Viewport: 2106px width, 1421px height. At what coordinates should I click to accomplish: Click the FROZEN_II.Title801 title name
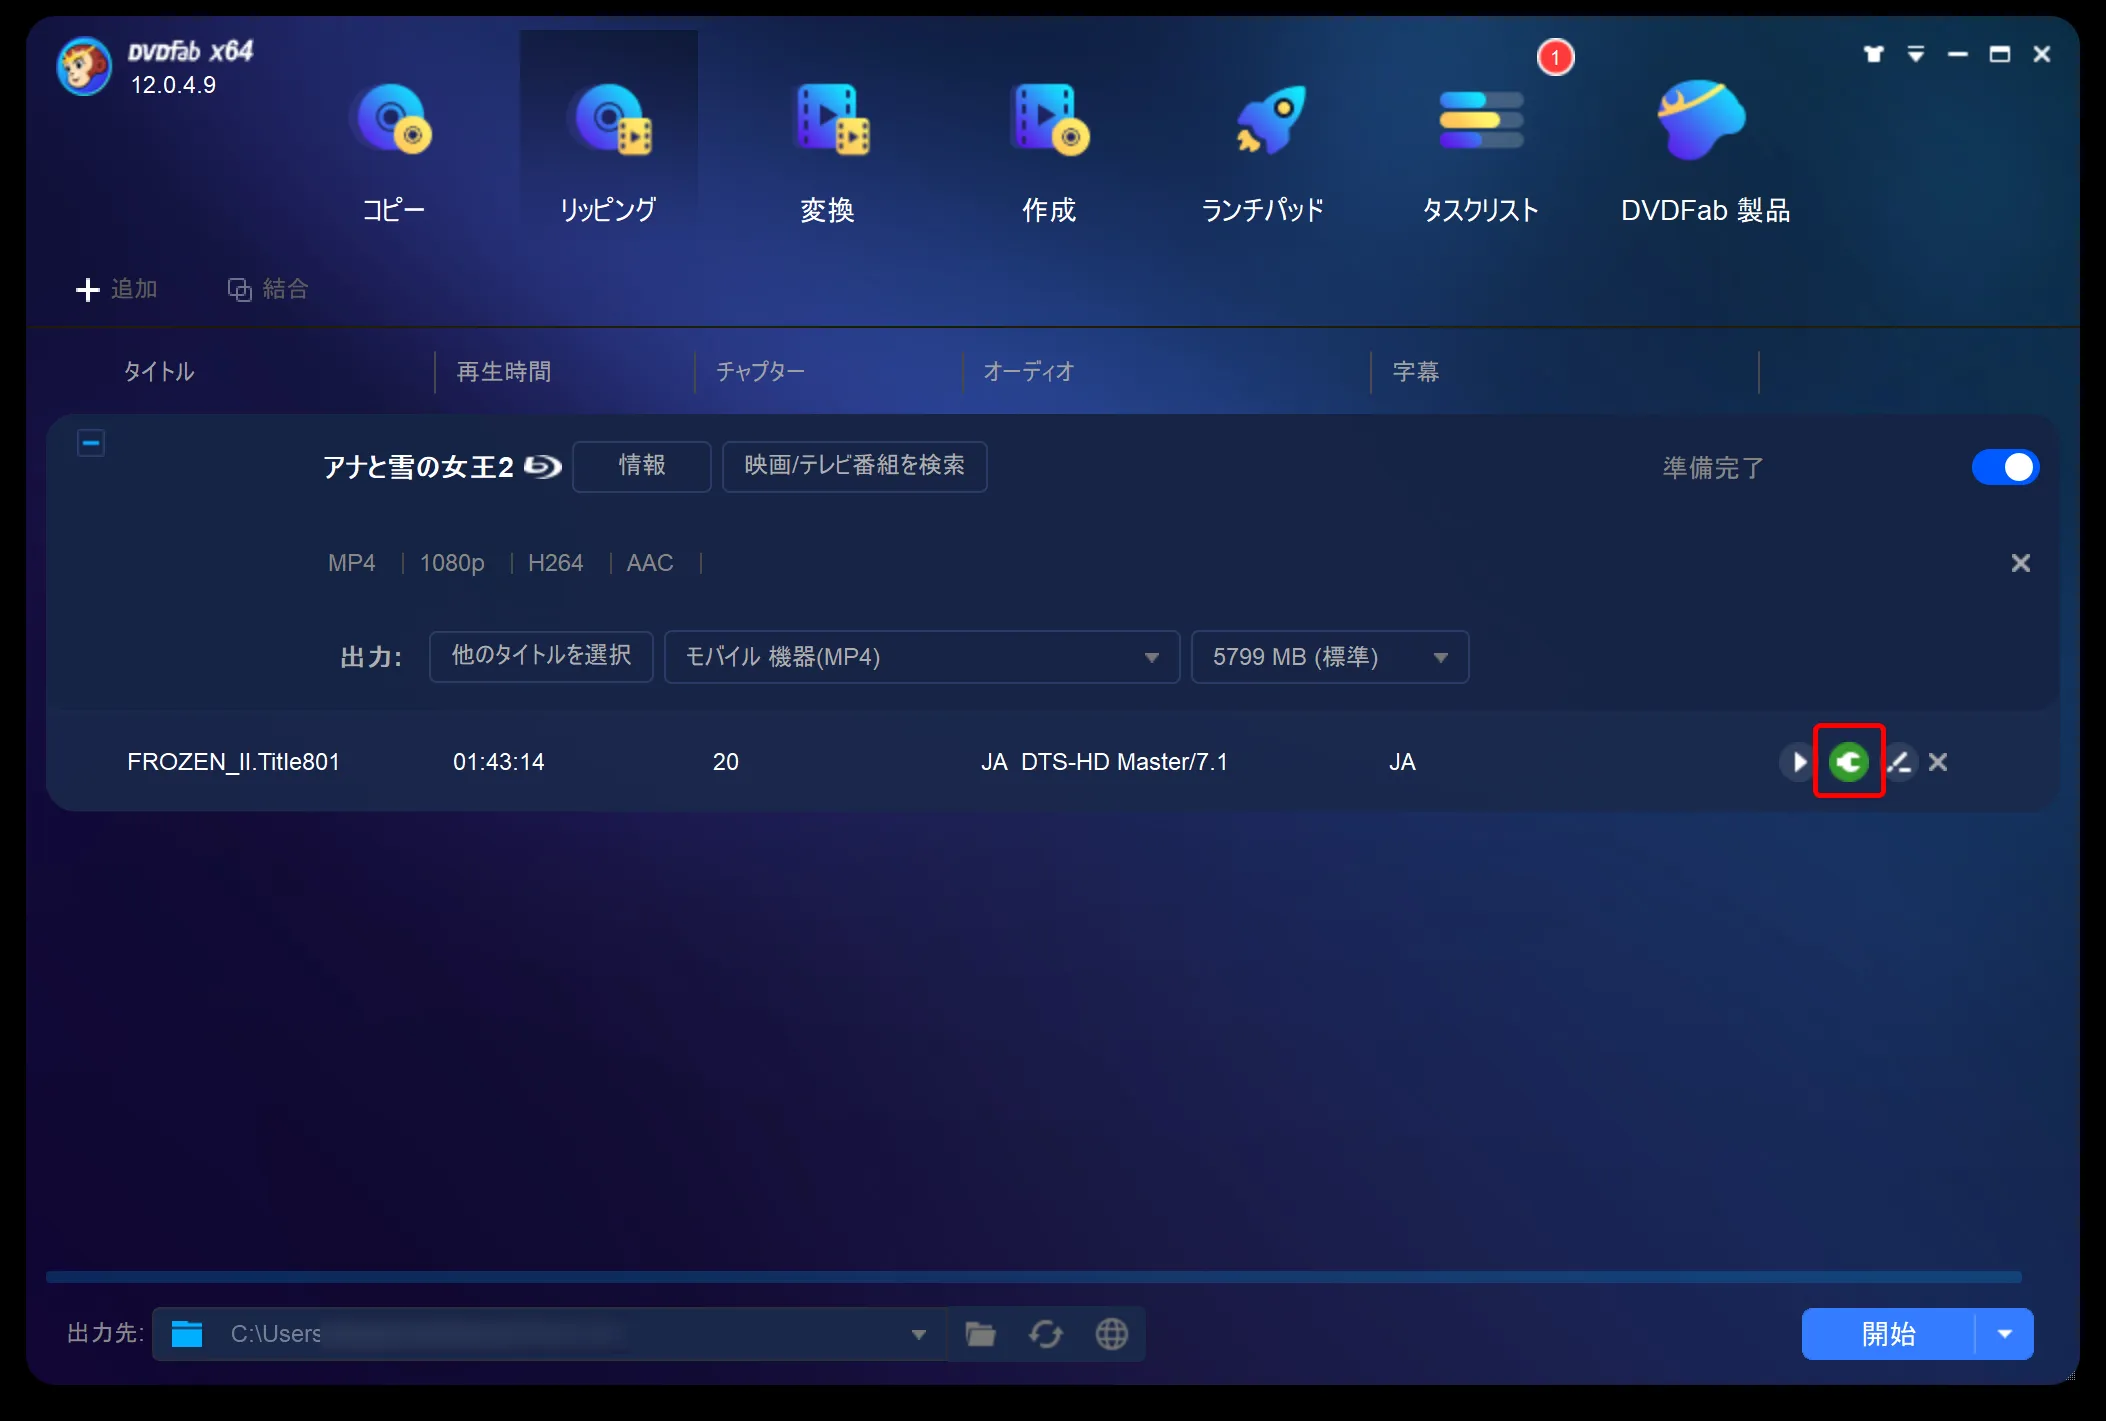[x=233, y=762]
